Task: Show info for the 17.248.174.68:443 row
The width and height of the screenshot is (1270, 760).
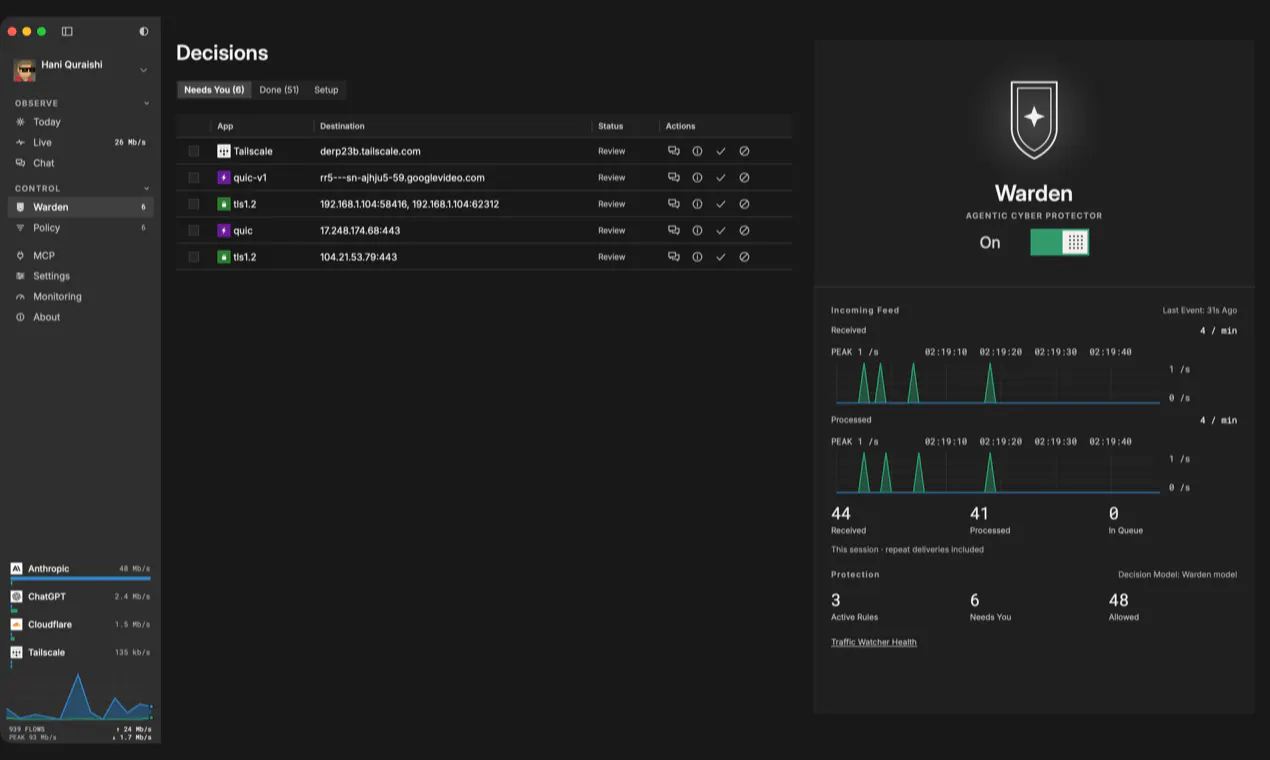Action: pos(697,230)
